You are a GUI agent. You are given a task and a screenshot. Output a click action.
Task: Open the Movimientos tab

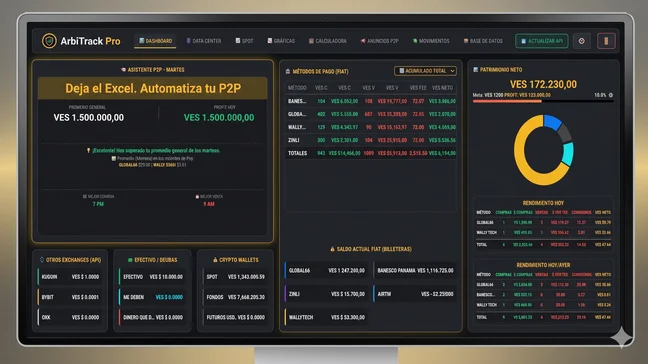(x=431, y=41)
